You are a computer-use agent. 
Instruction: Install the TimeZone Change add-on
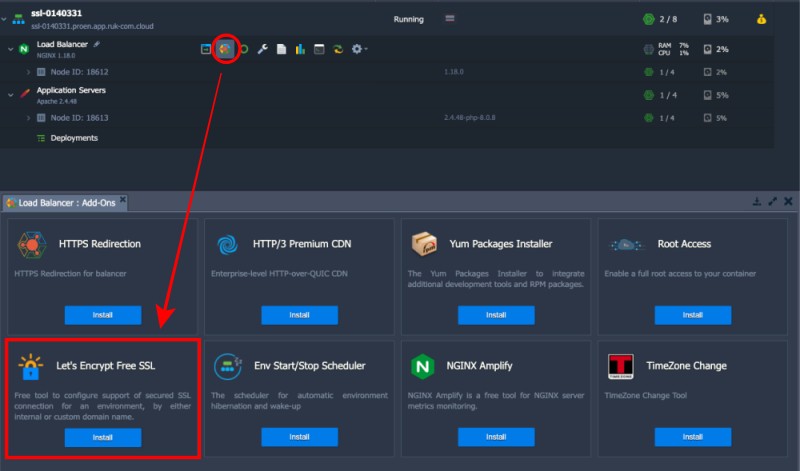[693, 437]
